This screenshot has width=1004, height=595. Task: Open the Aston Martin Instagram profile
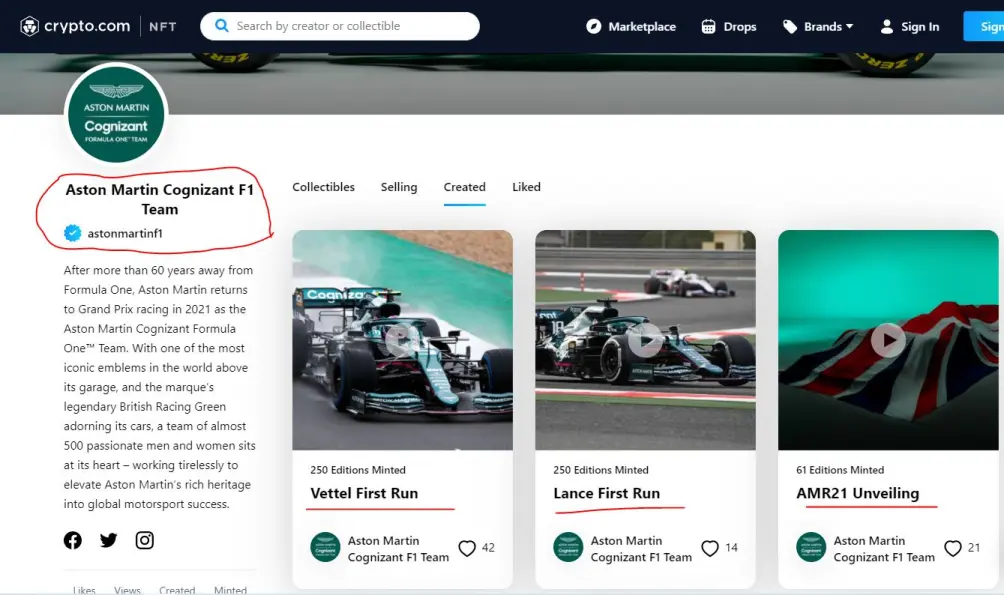tap(145, 540)
